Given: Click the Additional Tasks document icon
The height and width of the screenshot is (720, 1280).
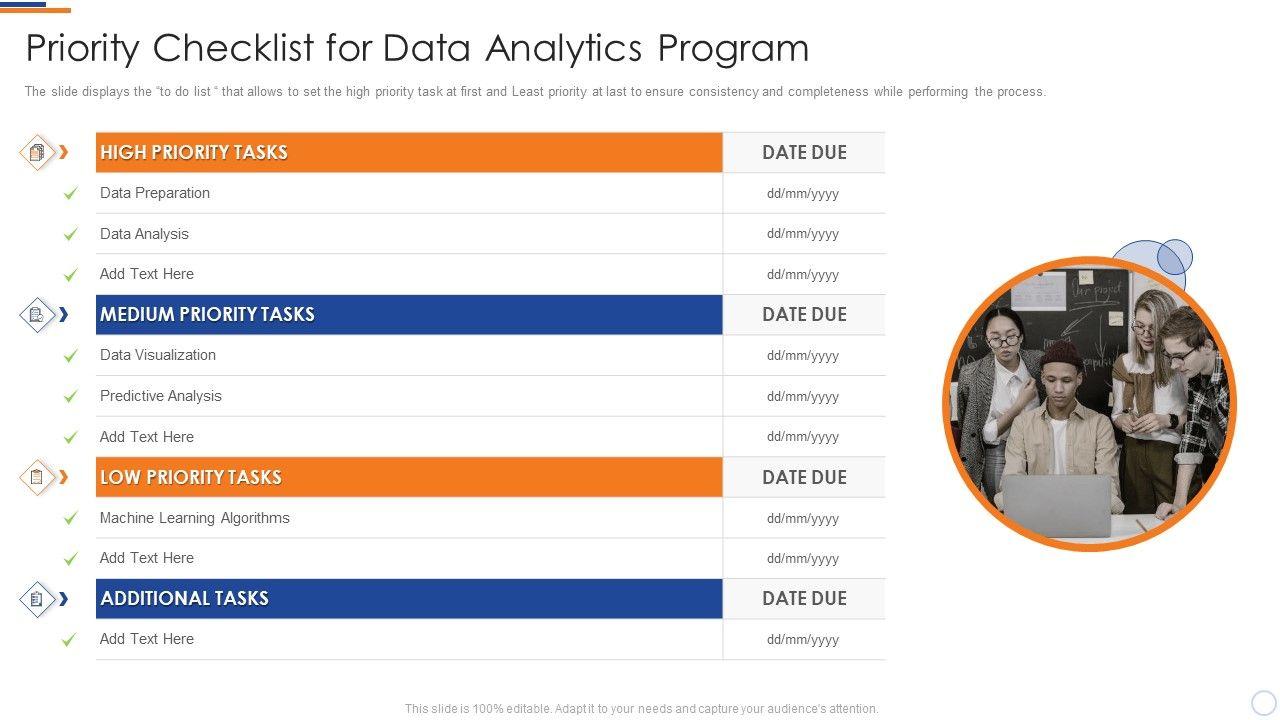Looking at the screenshot, I should (x=37, y=599).
